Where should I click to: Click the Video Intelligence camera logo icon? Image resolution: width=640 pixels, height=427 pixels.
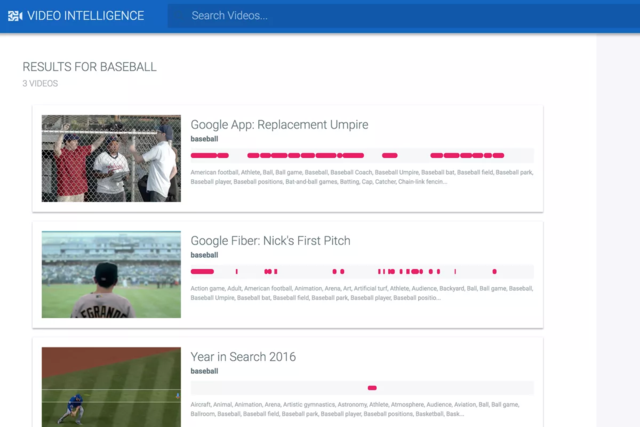[x=14, y=15]
